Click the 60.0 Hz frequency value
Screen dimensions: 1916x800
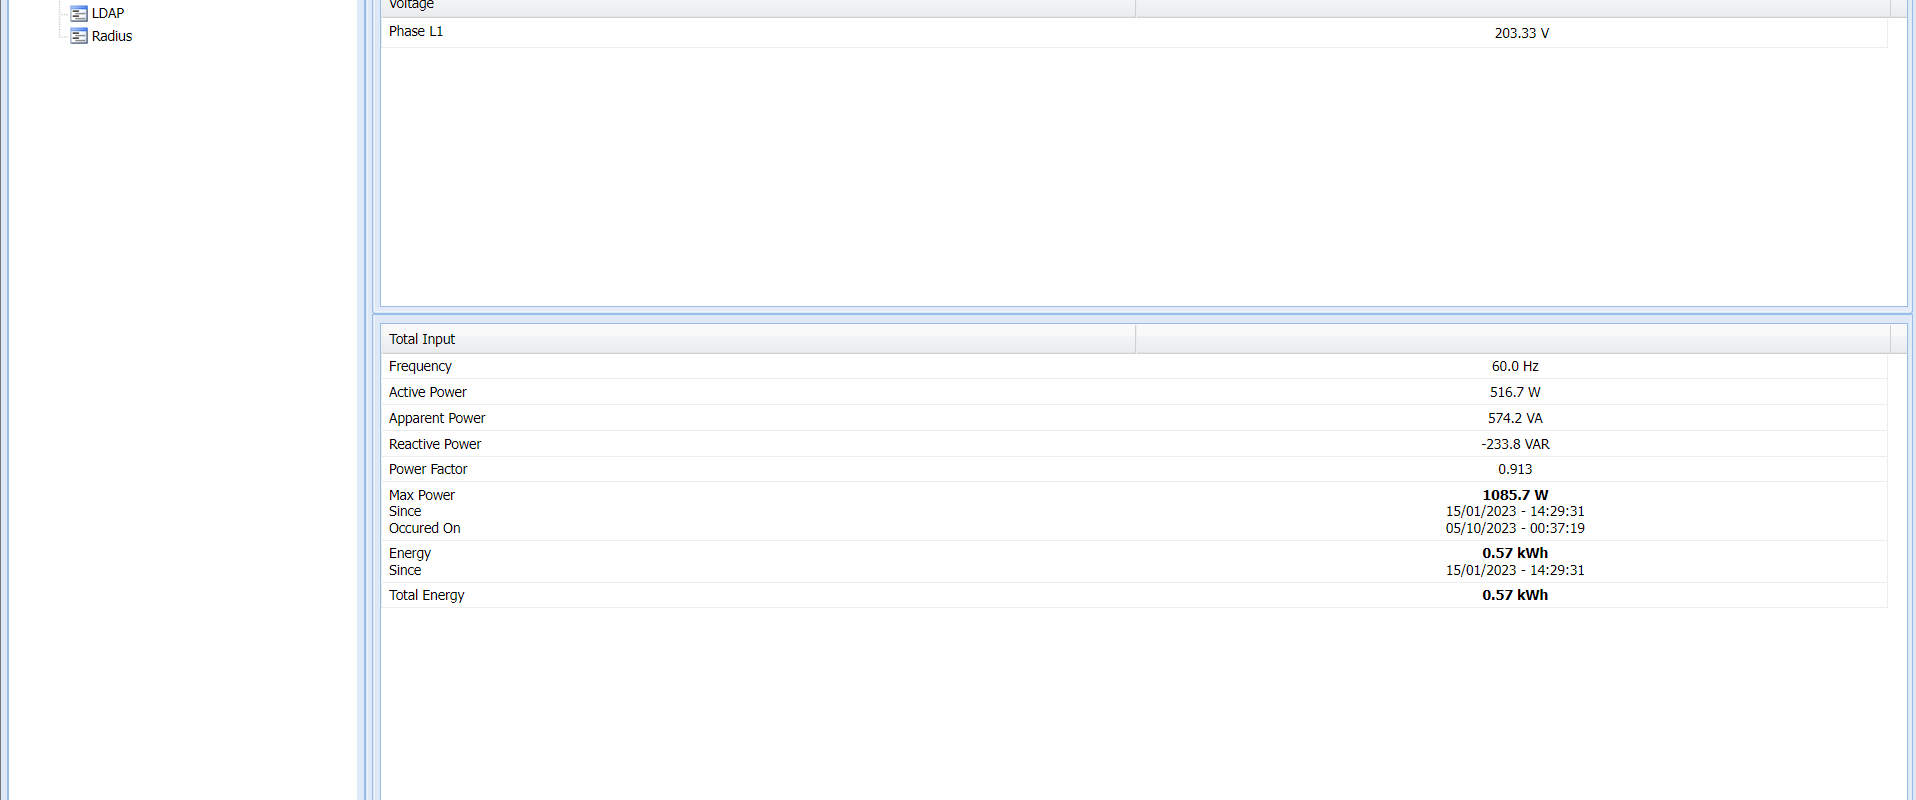[1515, 366]
